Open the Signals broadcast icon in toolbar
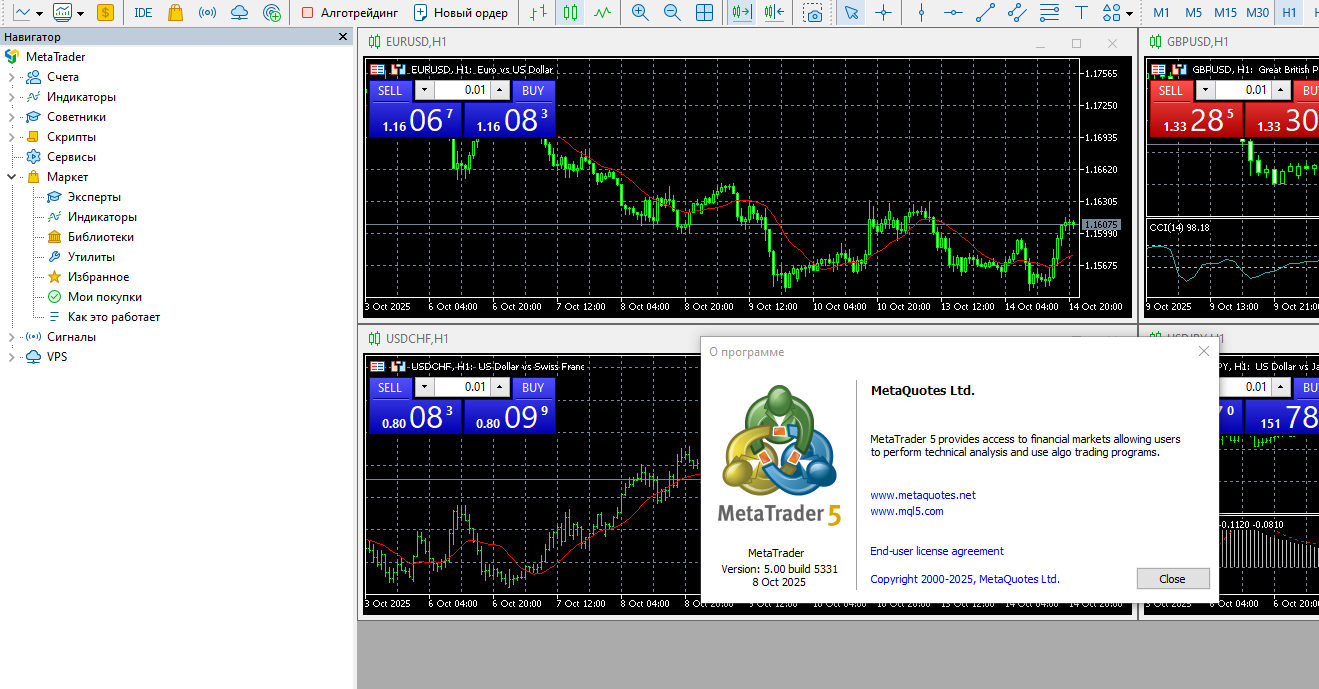 tap(207, 13)
